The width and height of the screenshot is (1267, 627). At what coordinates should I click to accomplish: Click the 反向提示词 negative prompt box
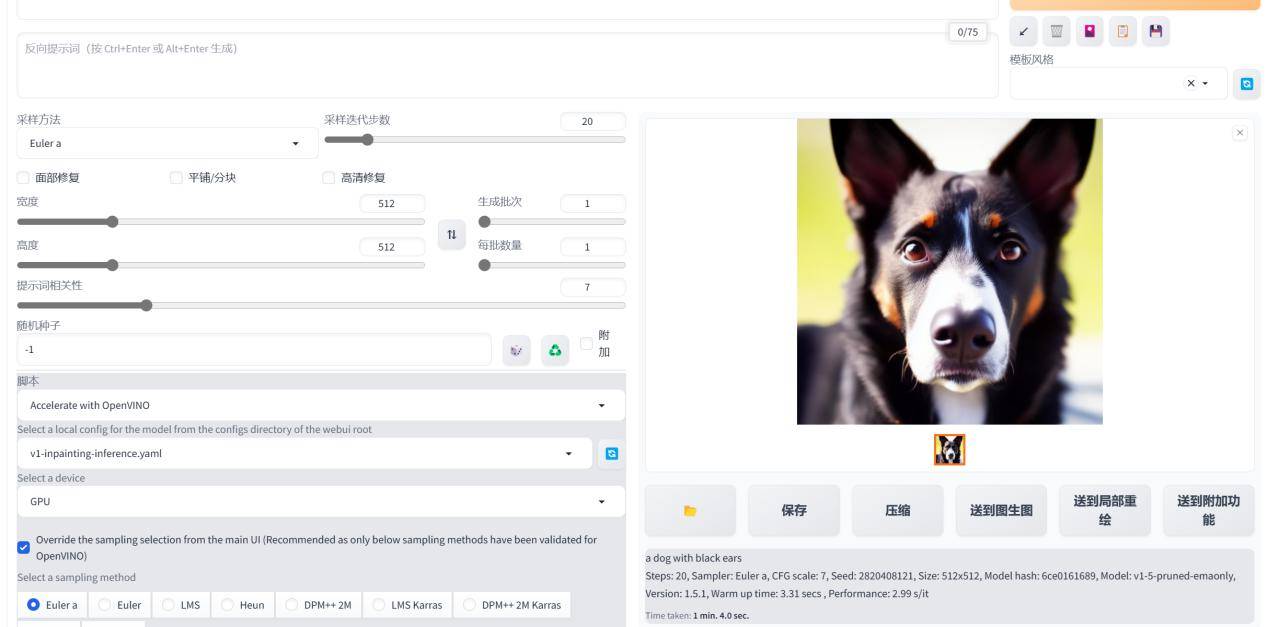(508, 65)
